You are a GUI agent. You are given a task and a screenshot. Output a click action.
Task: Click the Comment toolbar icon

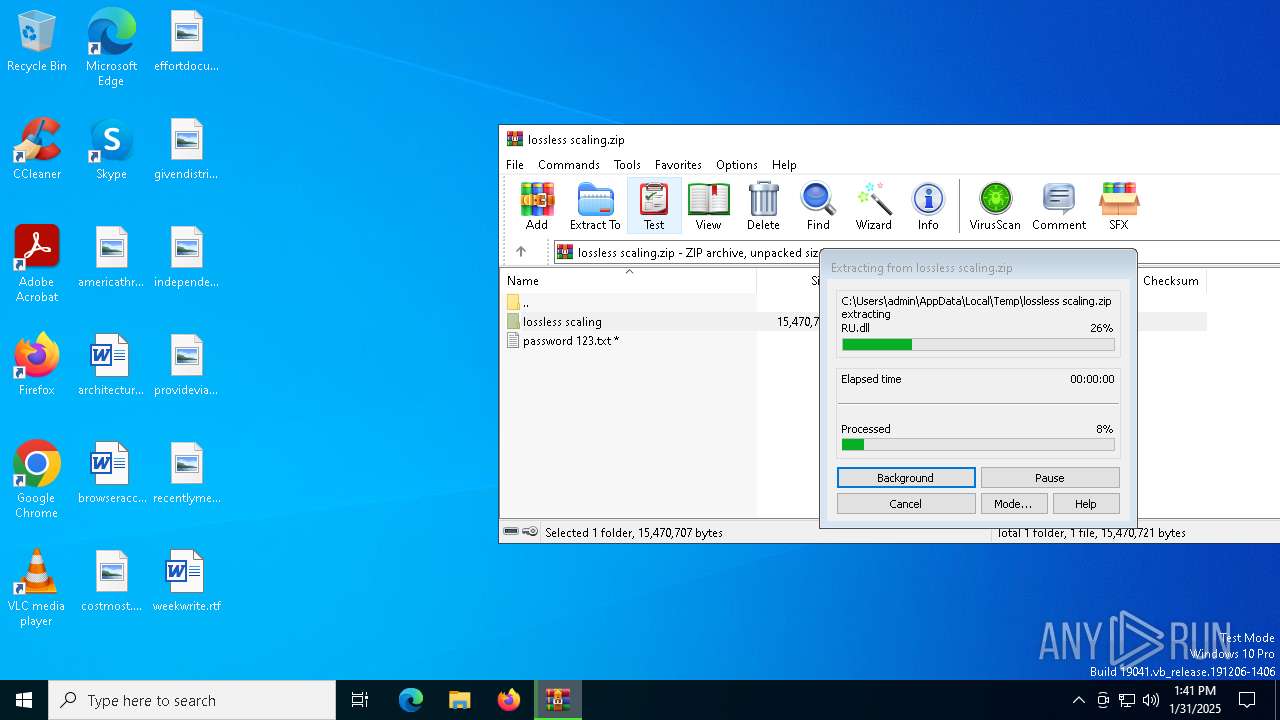[x=1059, y=206]
